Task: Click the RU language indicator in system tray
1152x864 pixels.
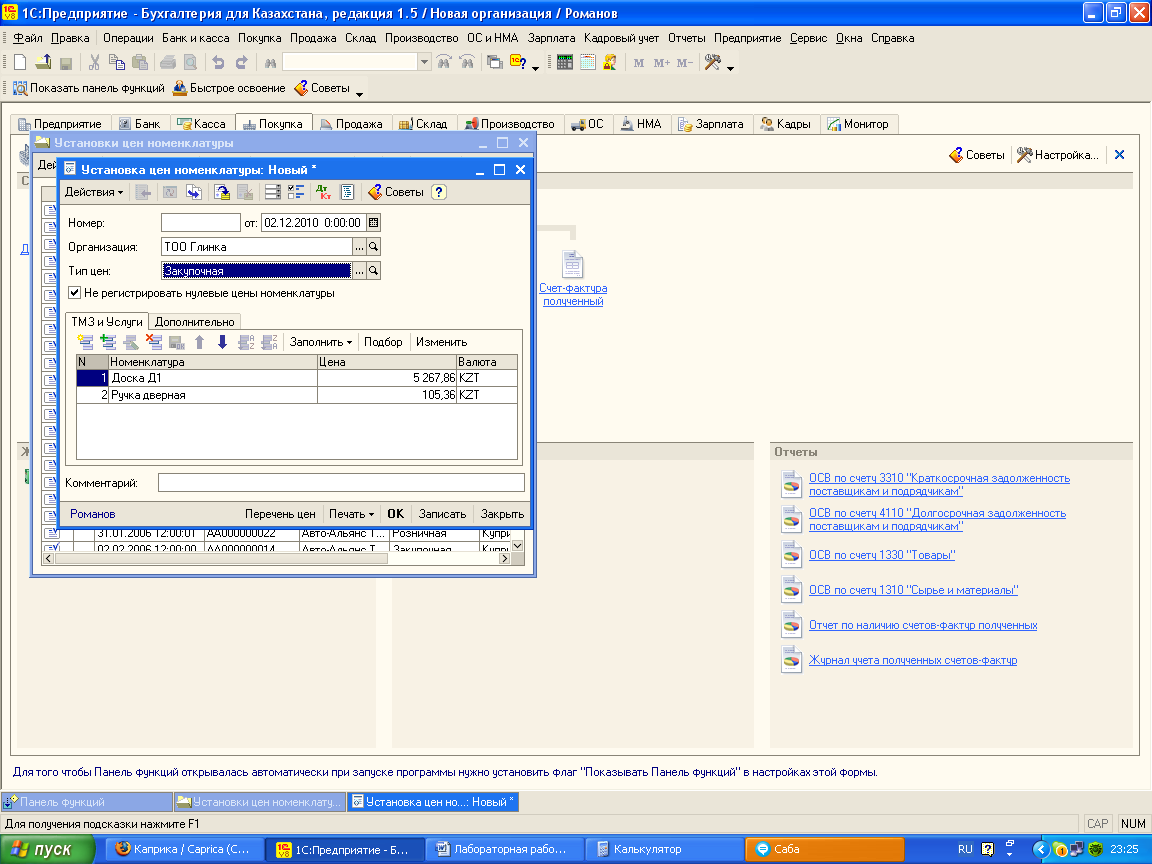Action: click(x=965, y=849)
